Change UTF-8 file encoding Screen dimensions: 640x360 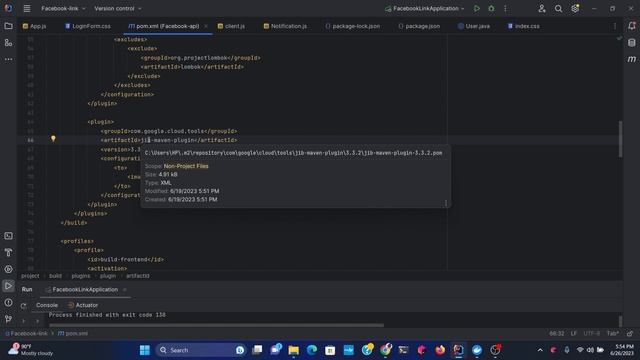[x=591, y=333]
